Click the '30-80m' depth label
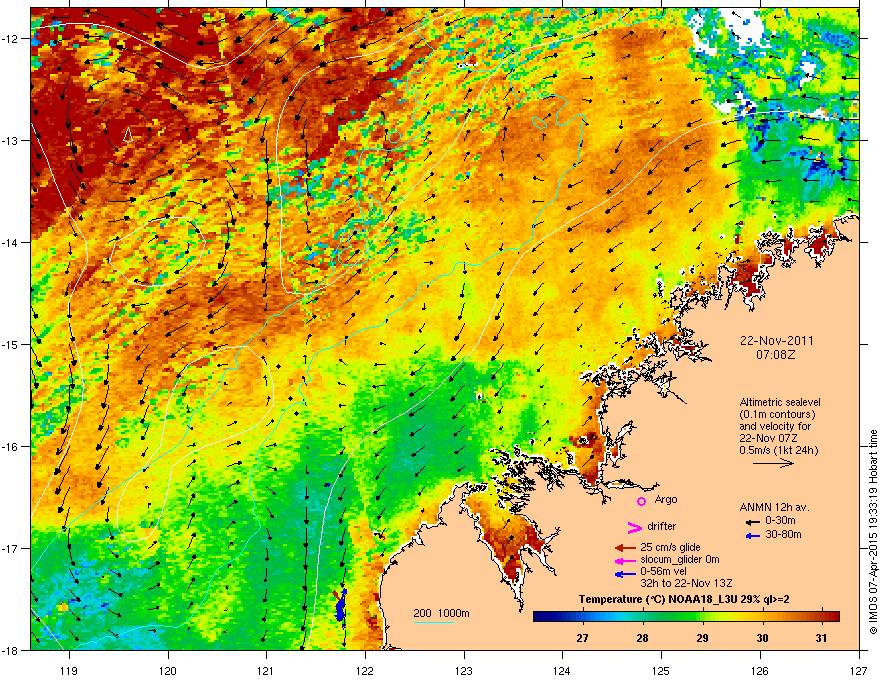This screenshot has height=680, width=880. [x=783, y=534]
